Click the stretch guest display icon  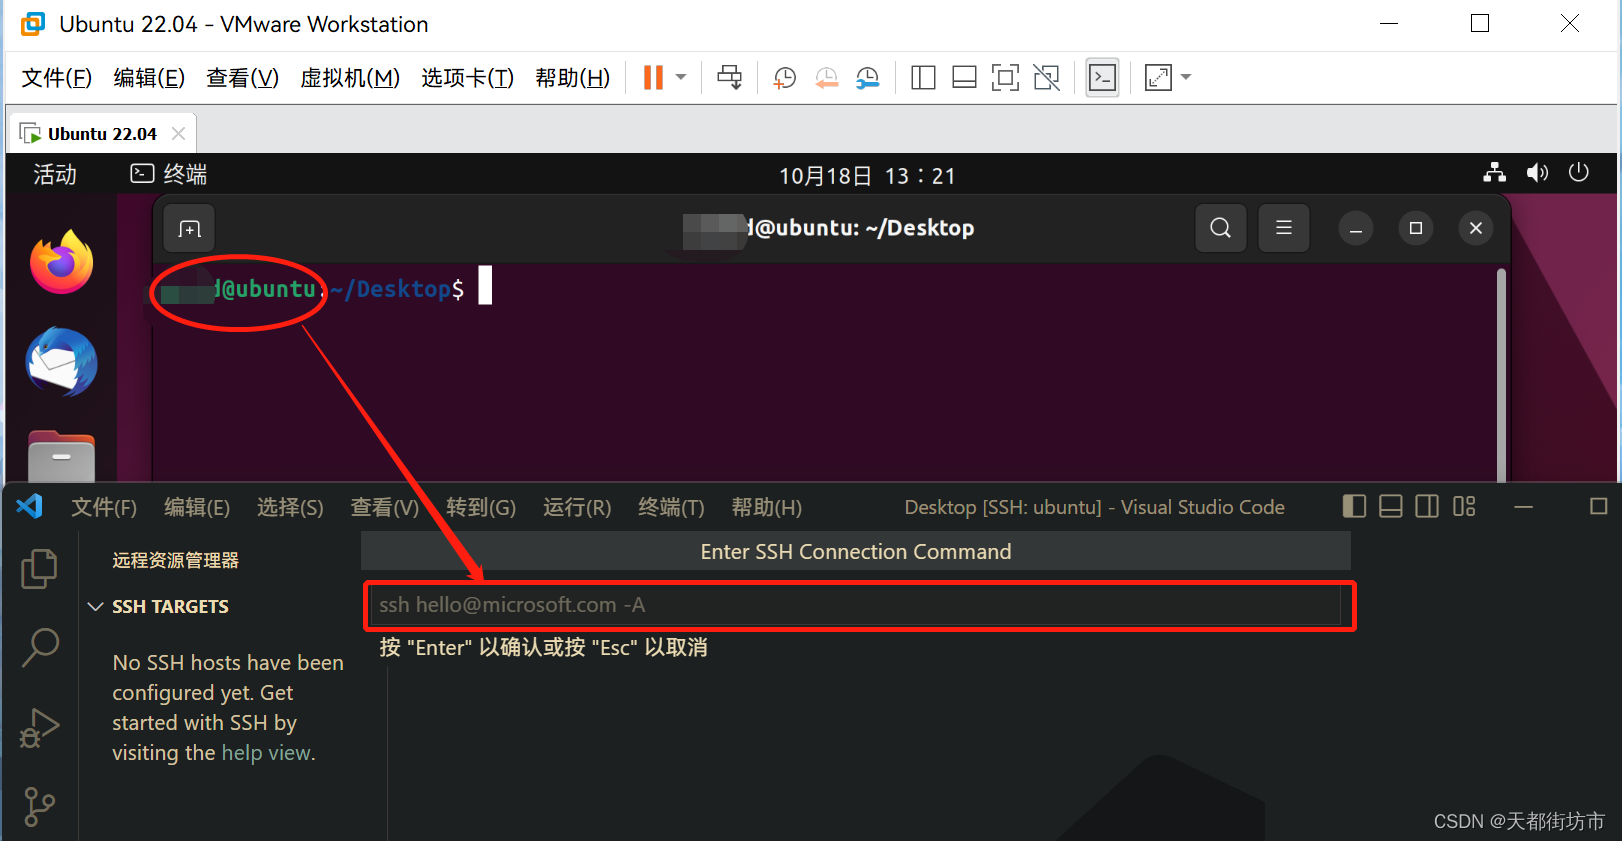tap(1158, 78)
